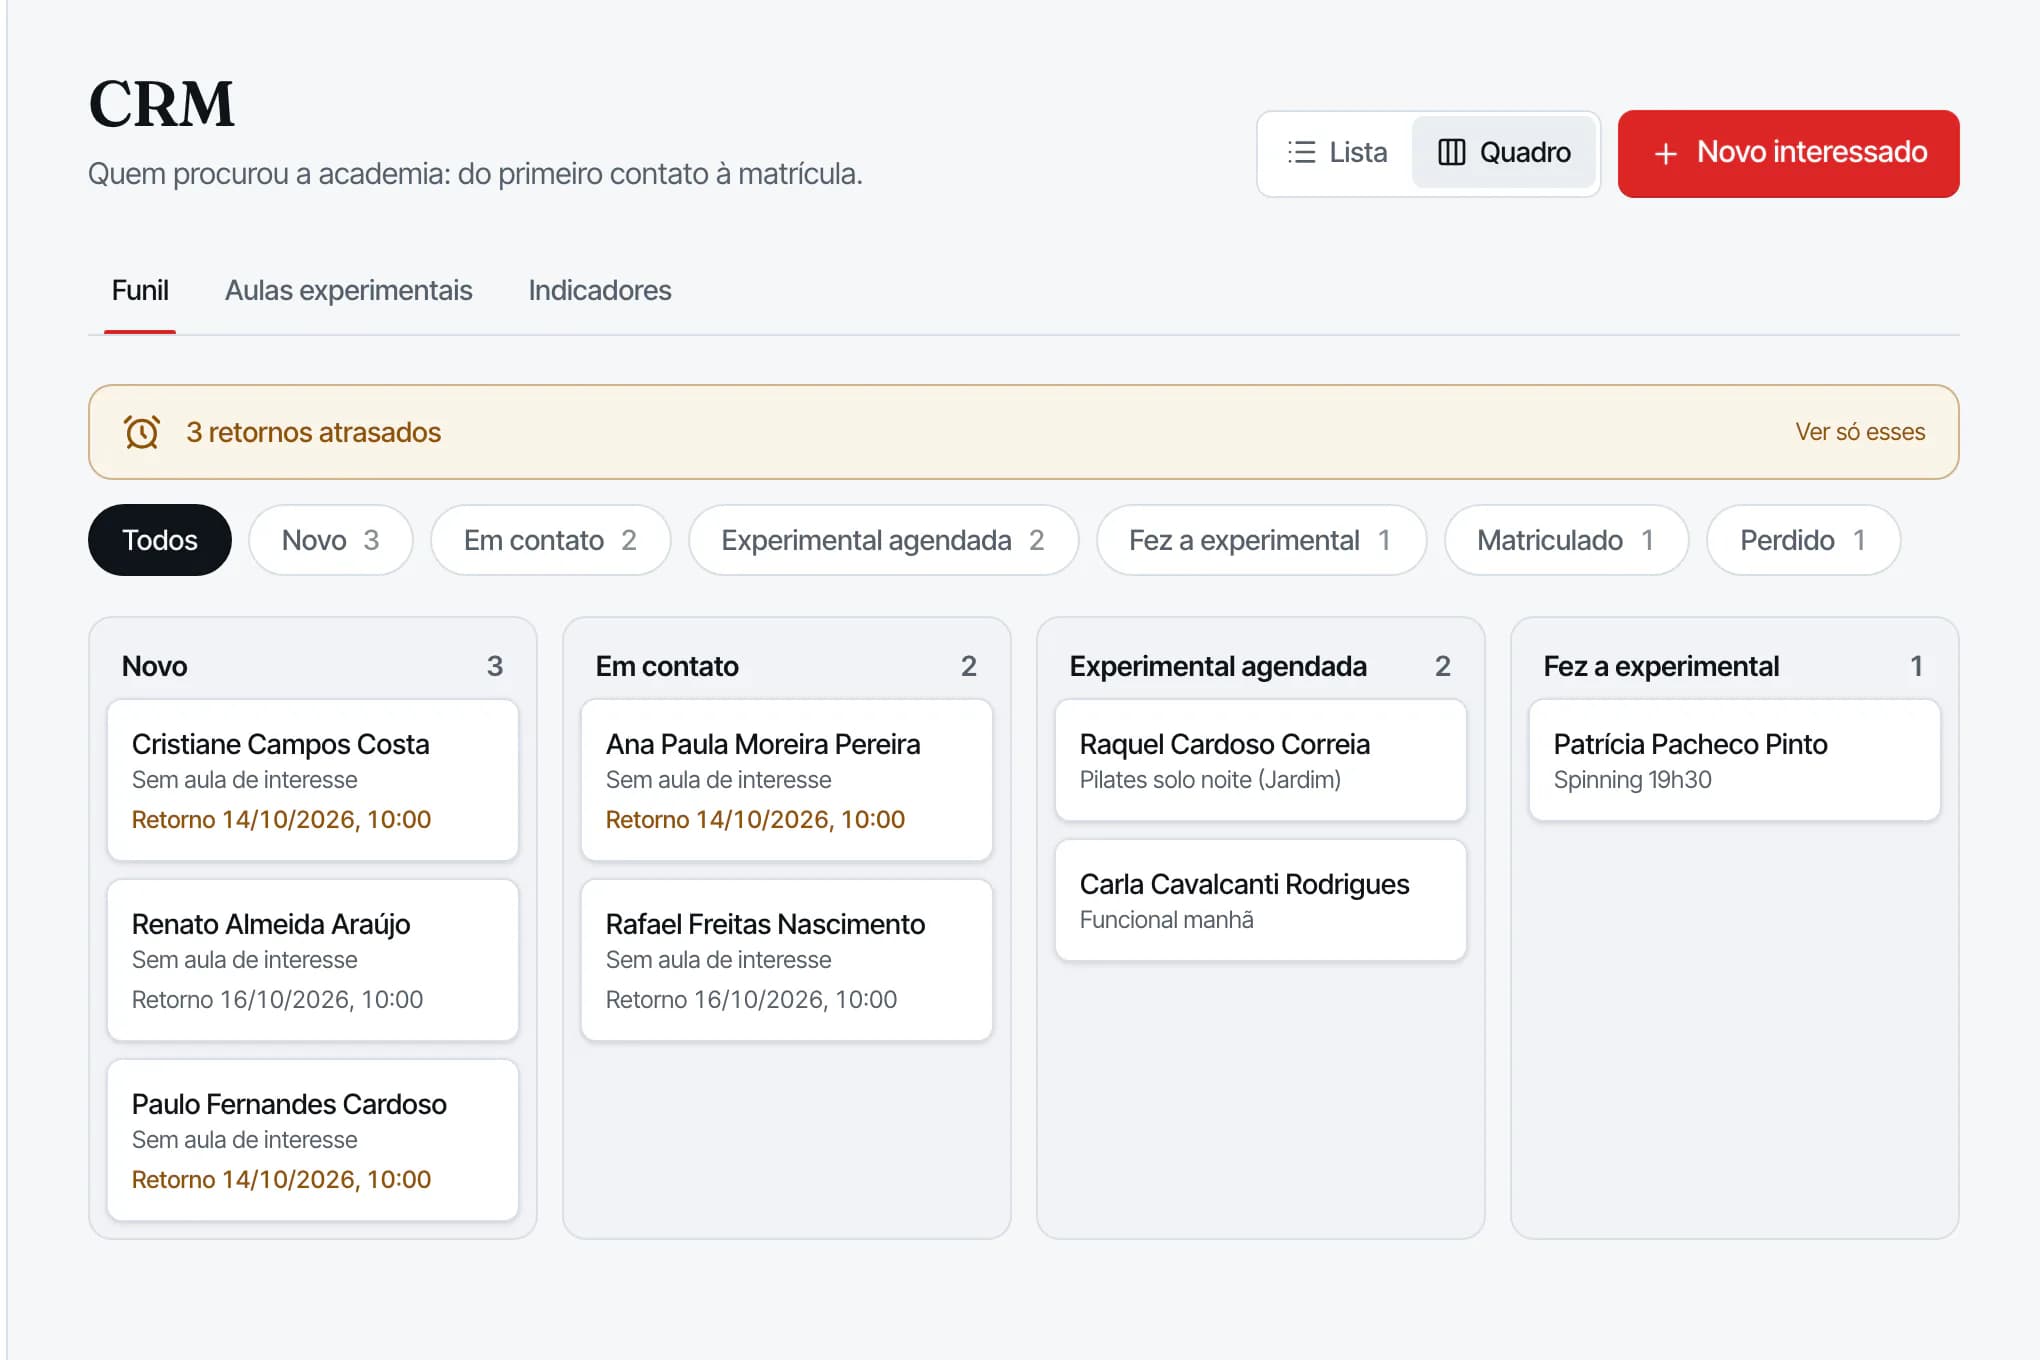Image resolution: width=2040 pixels, height=1360 pixels.
Task: Open the Indicadores tab
Action: click(600, 290)
